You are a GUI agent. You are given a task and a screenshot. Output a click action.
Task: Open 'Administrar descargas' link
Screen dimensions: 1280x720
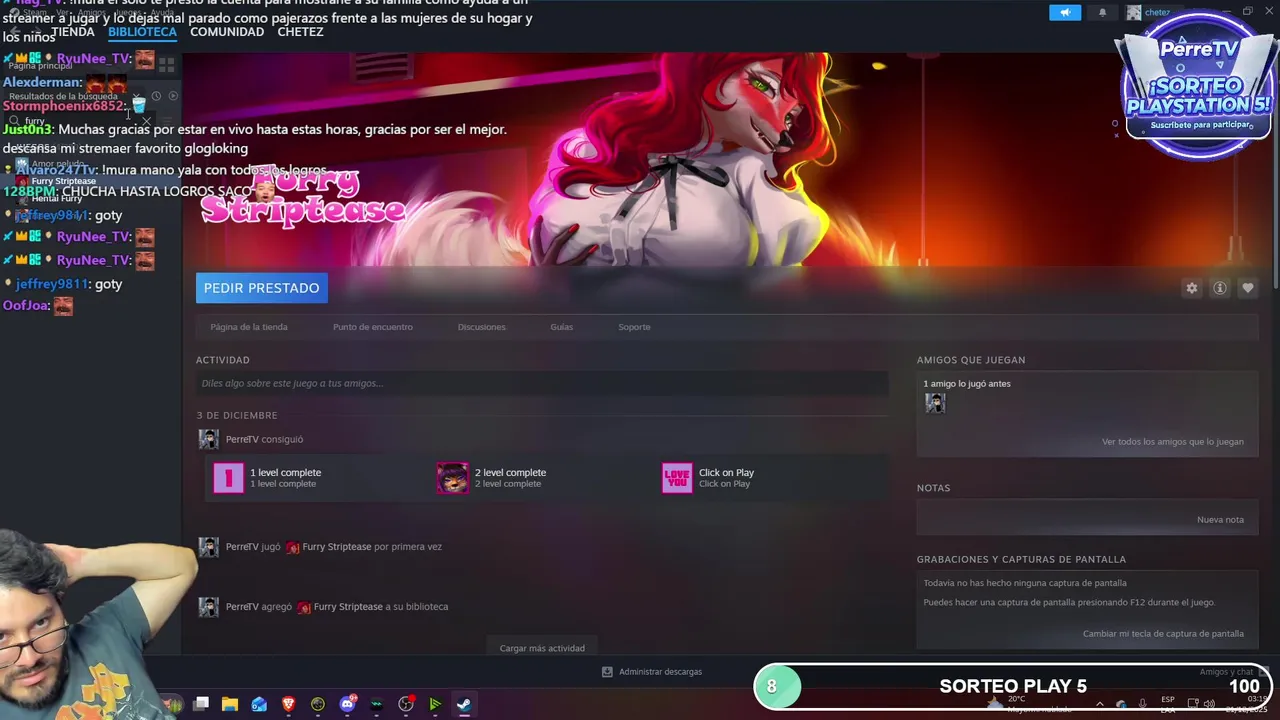(660, 672)
